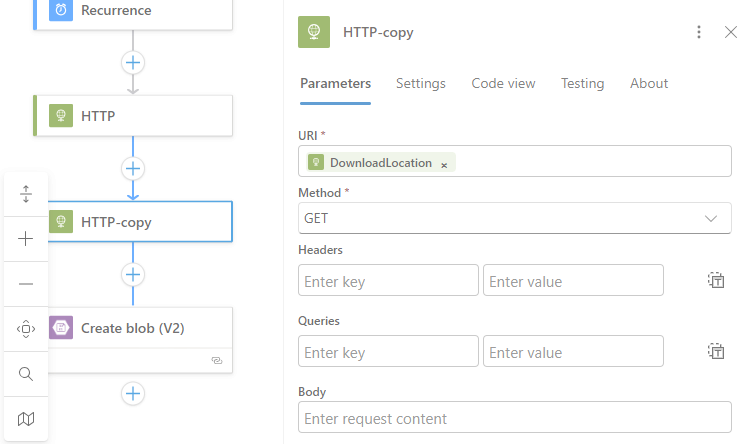Add a step after Create blob (V2)
The width and height of the screenshot is (739, 444).
133,394
